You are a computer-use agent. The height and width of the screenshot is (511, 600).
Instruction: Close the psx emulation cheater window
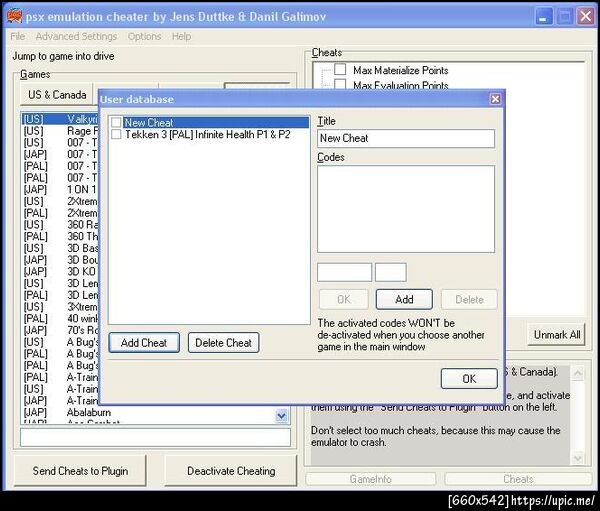pos(585,16)
